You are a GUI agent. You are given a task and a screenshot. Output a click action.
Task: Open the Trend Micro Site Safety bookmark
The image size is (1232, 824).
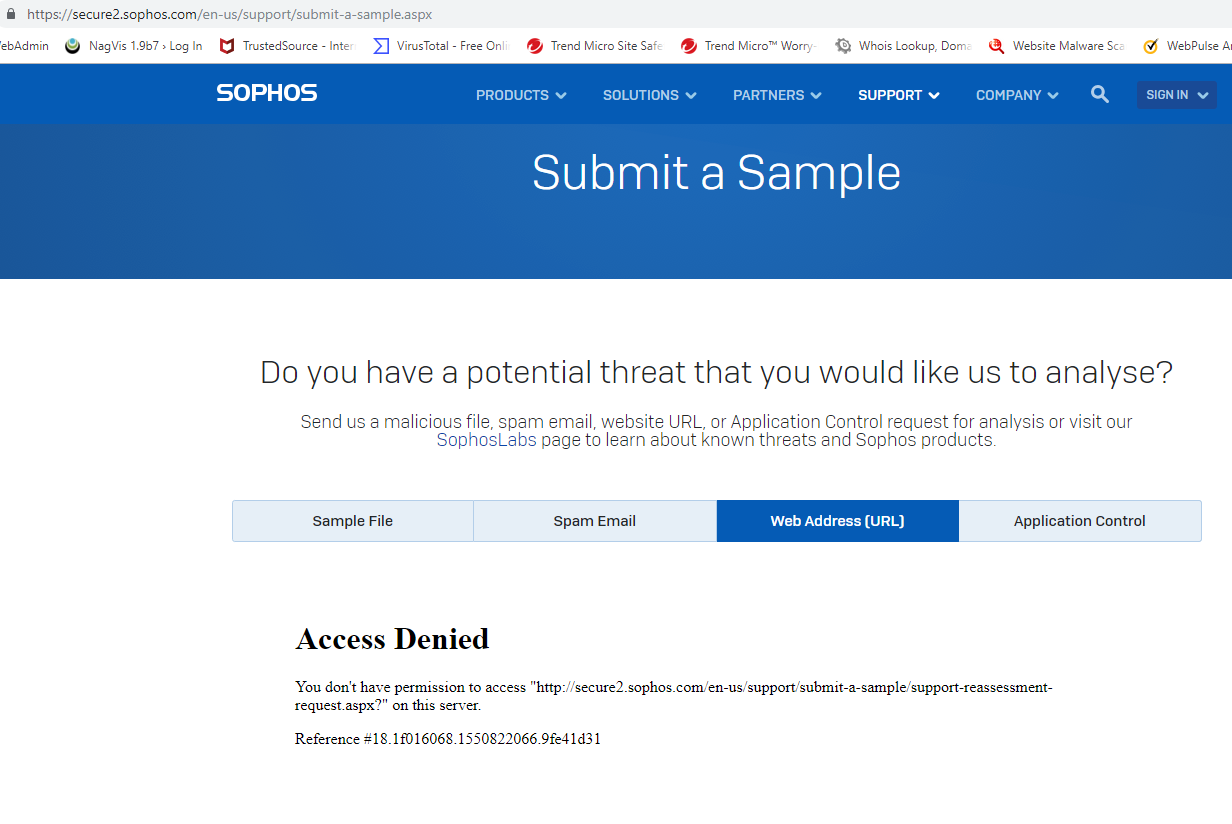tap(594, 46)
